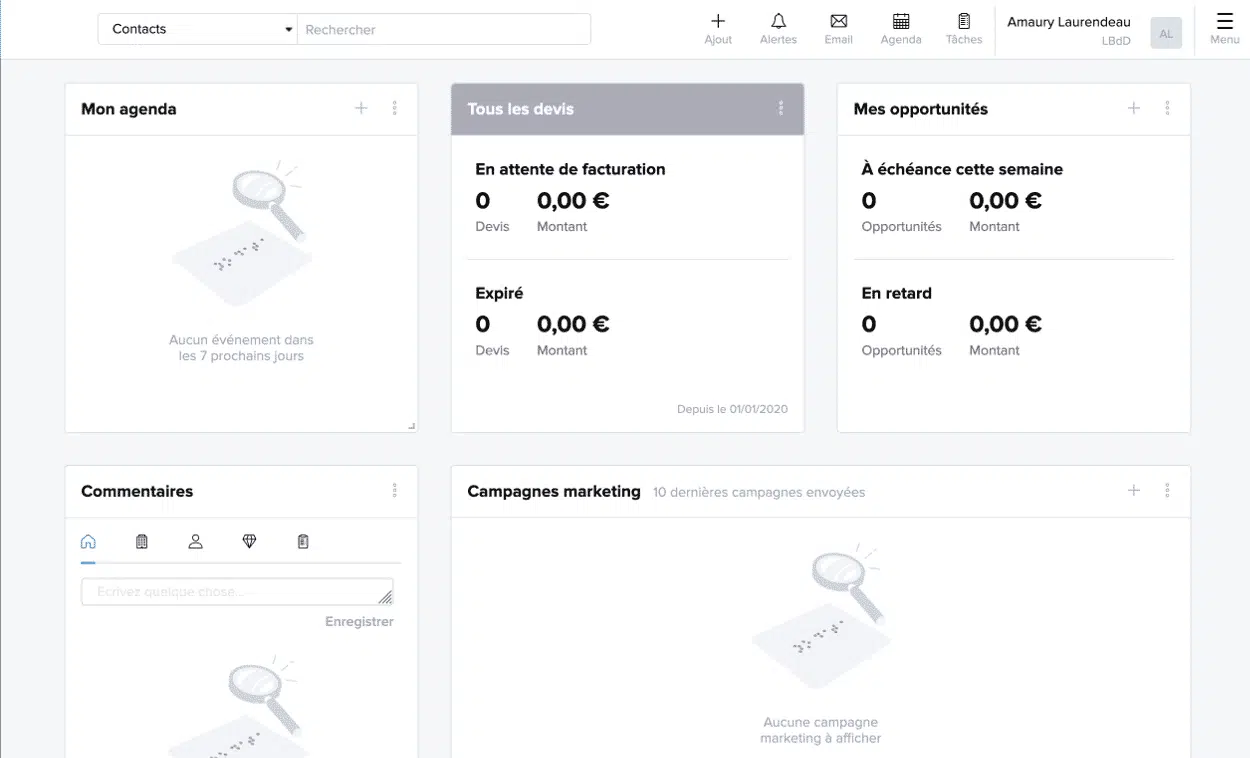Open the Tâches clipboard icon
Screen dimensions: 1250x758
(964, 28)
